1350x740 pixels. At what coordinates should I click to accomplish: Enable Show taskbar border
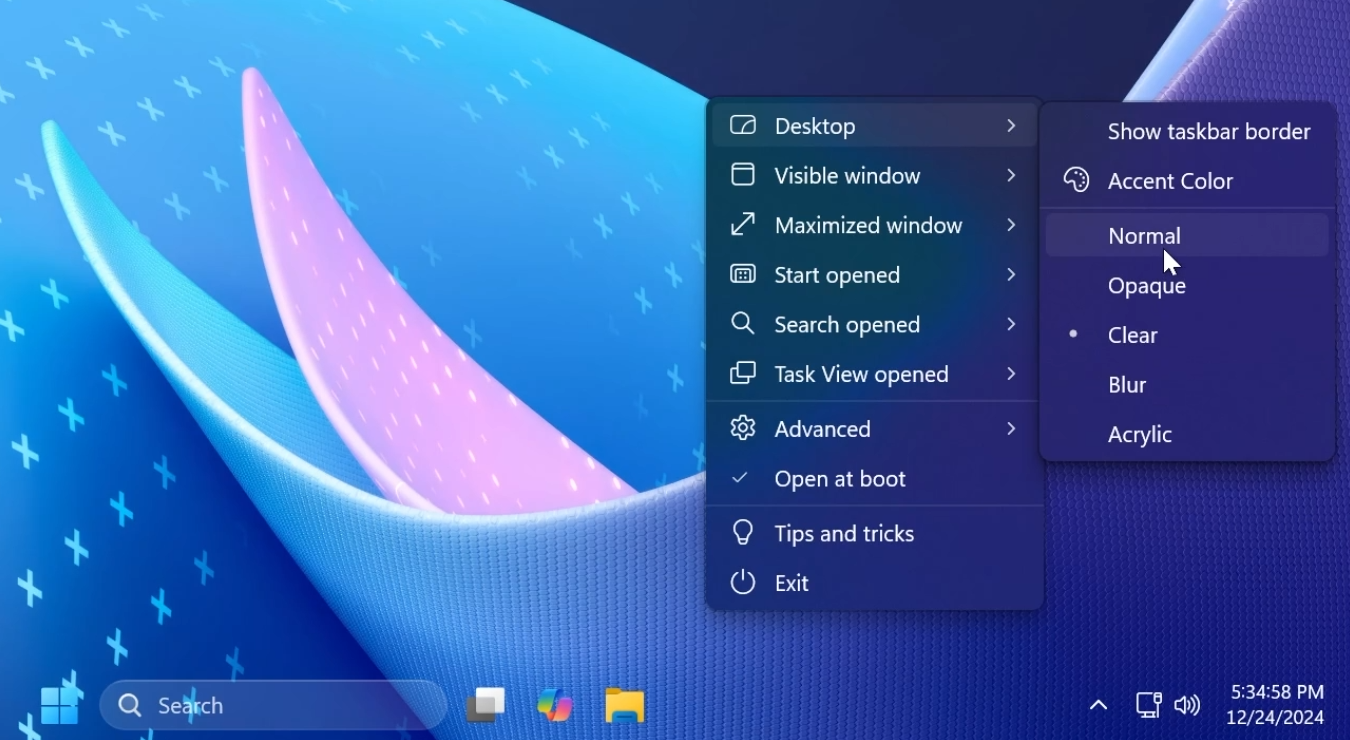1209,131
